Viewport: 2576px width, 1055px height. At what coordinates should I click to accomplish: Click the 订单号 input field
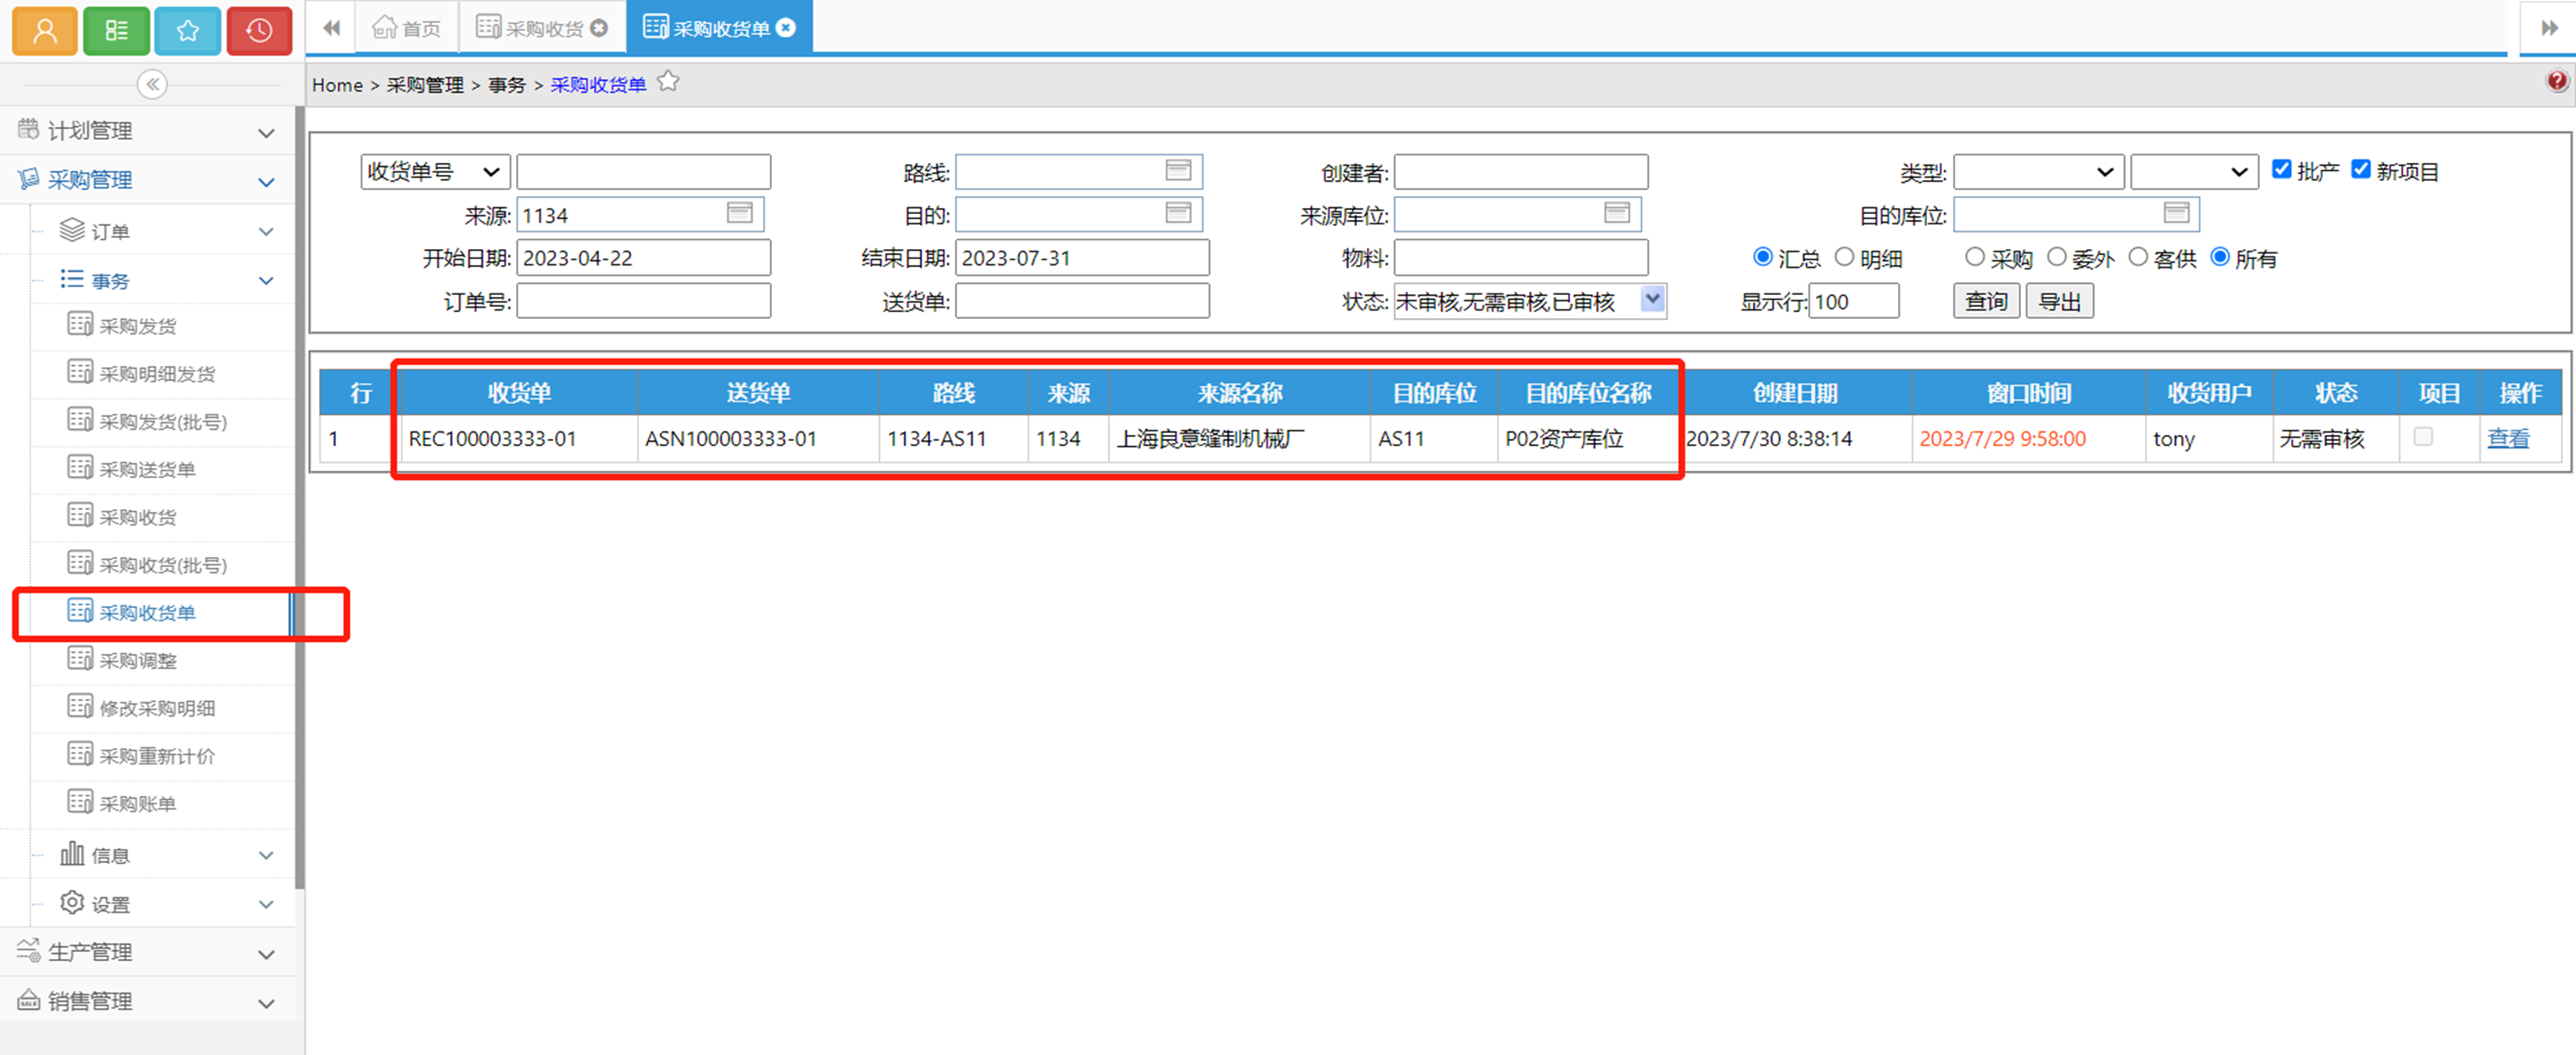(643, 301)
